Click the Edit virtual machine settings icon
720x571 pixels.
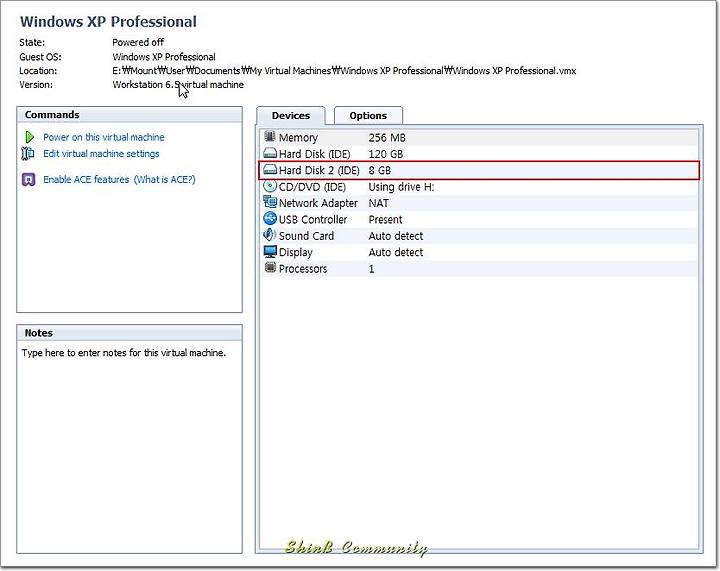click(x=28, y=153)
